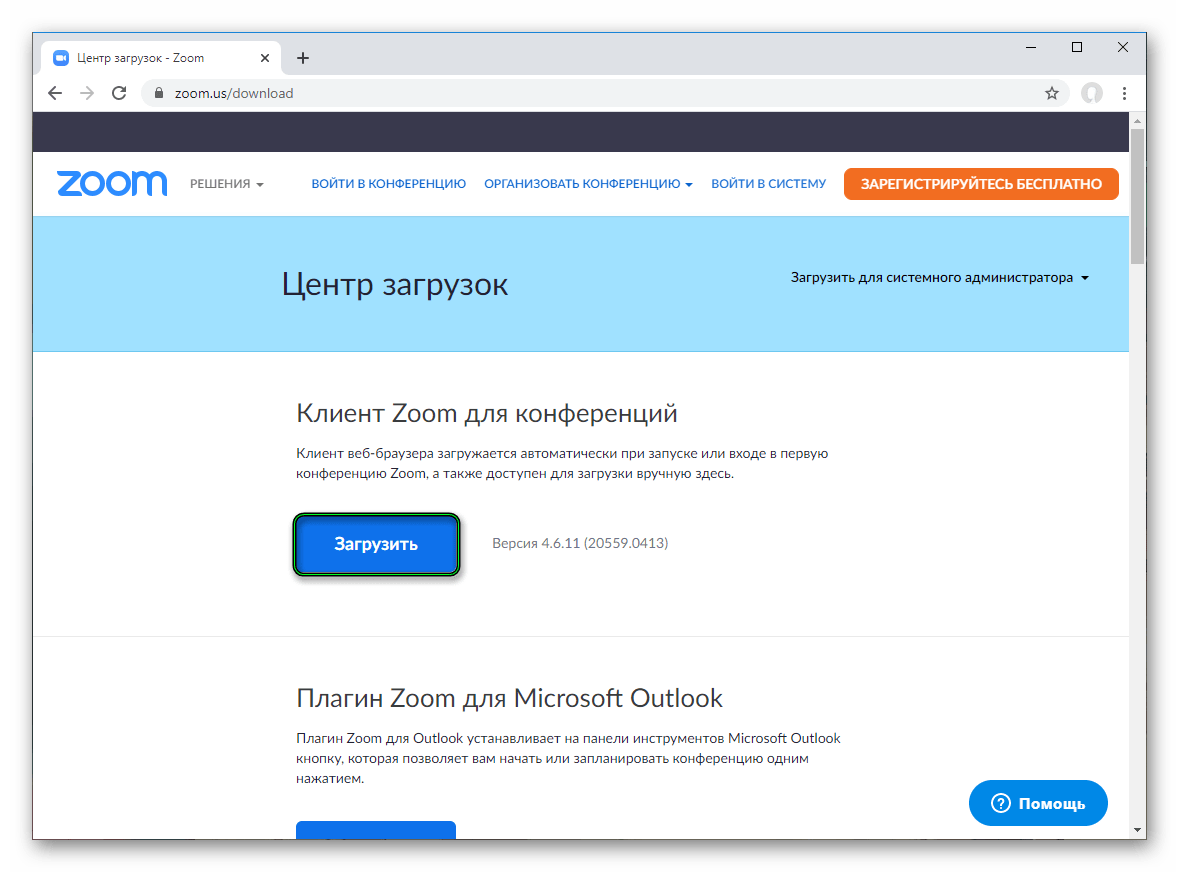
Task: Click Загрузить button for Zoom client
Action: point(376,544)
